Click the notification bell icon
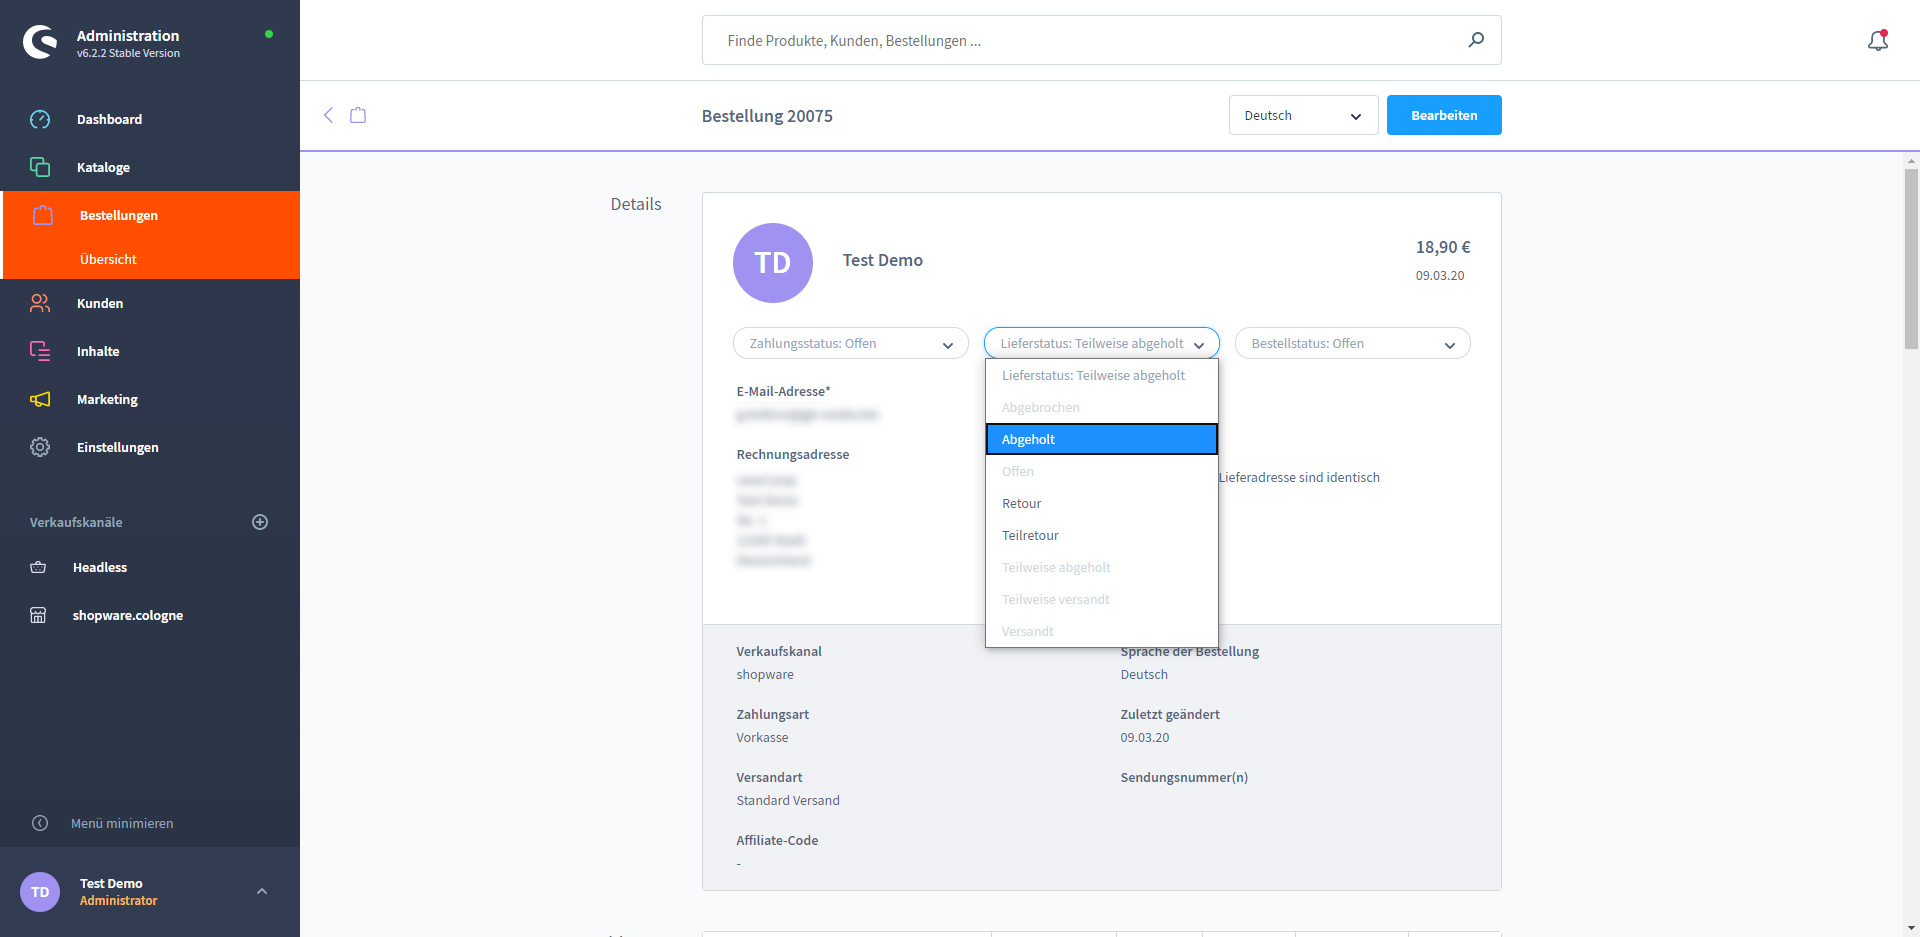 click(1877, 41)
